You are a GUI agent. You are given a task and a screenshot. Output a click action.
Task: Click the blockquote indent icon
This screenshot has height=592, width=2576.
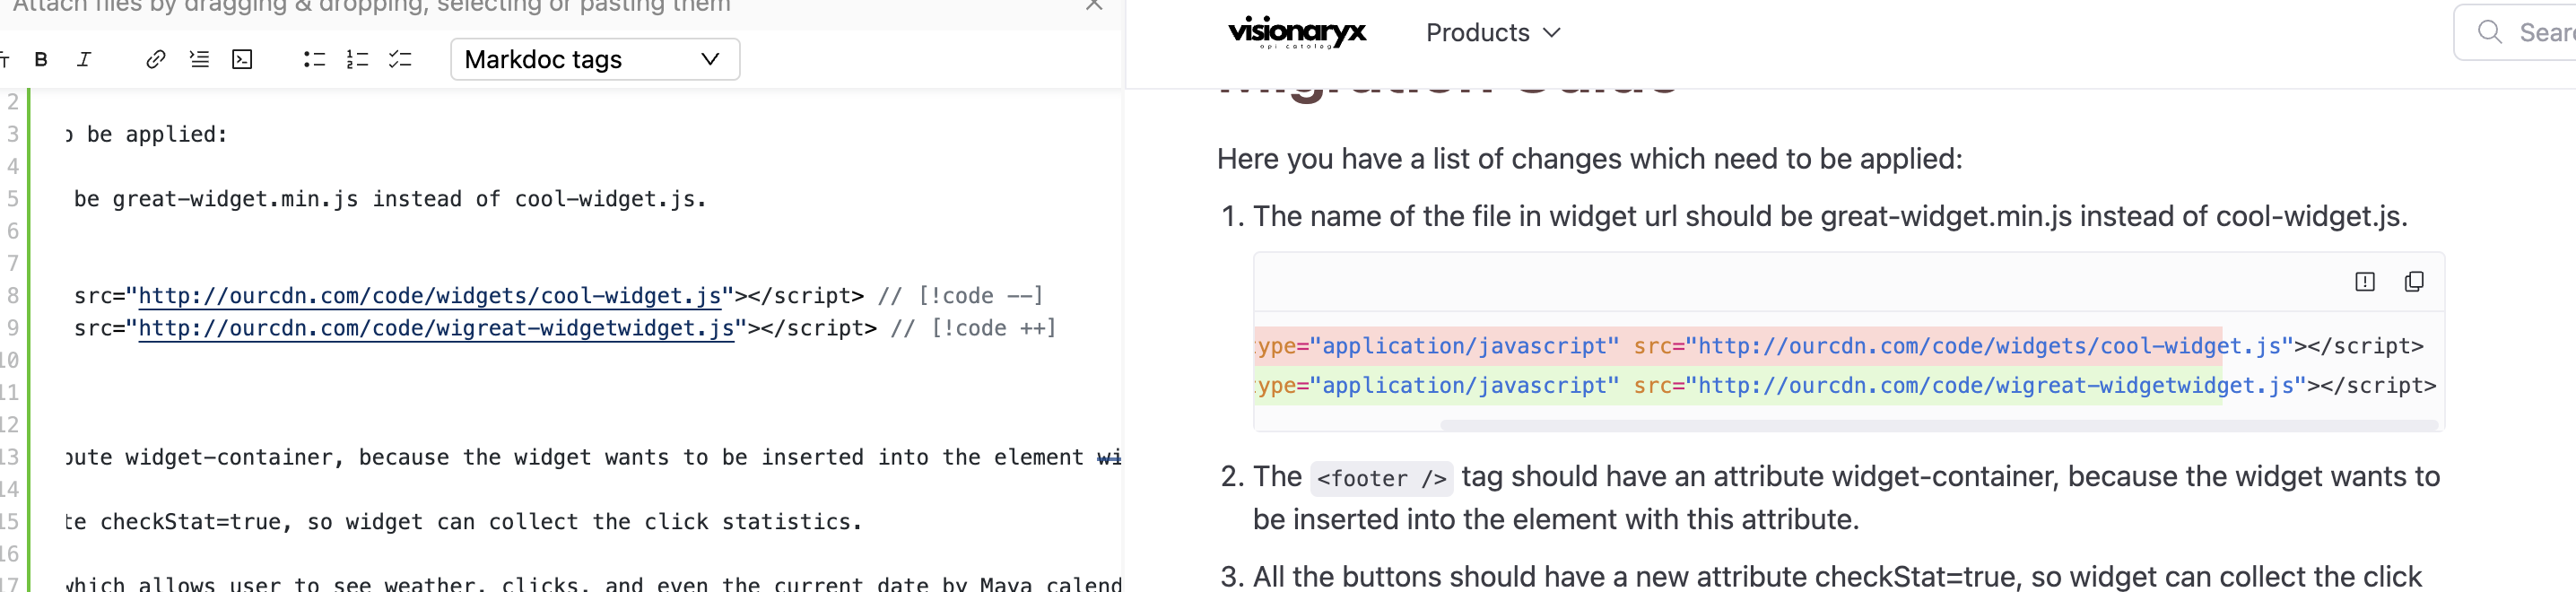point(199,60)
